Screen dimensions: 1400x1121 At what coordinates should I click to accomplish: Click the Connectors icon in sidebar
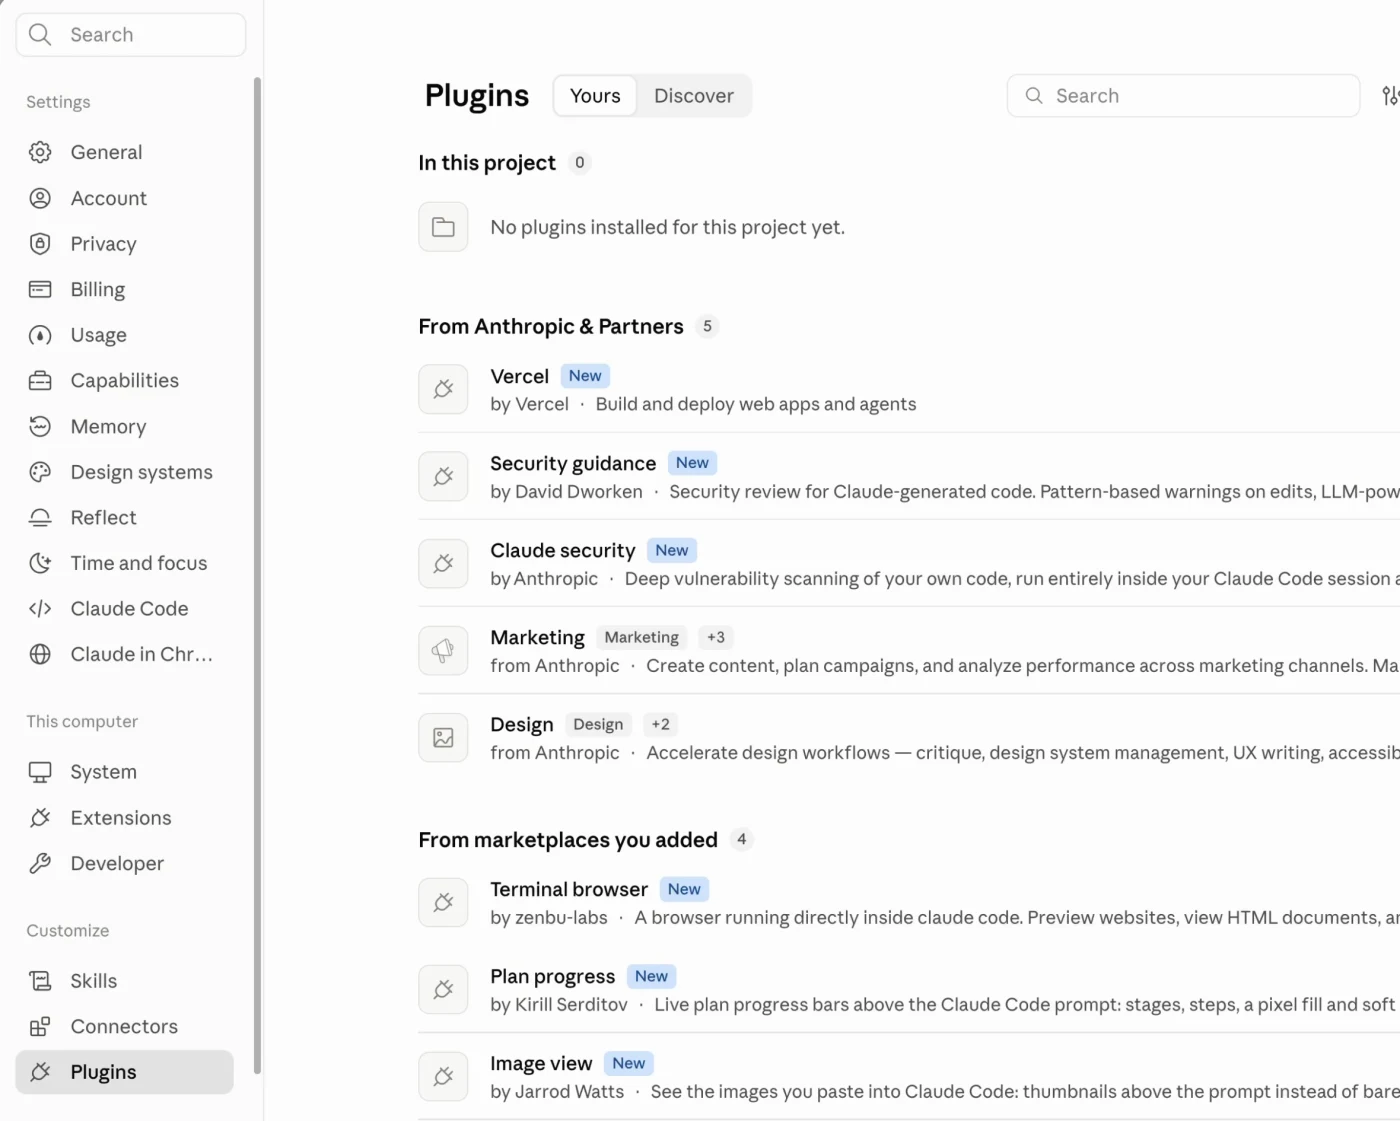pyautogui.click(x=40, y=1027)
